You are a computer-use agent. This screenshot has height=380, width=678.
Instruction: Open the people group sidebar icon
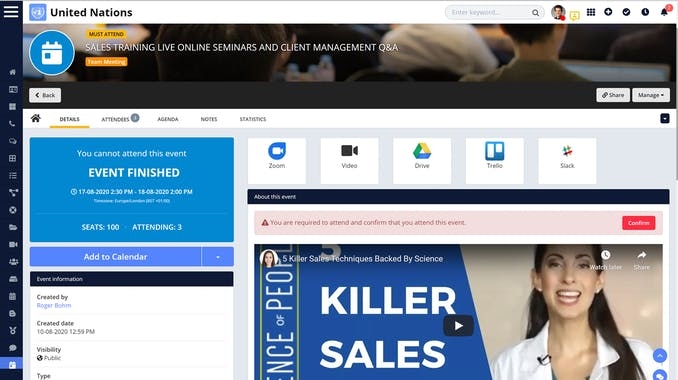point(13,262)
